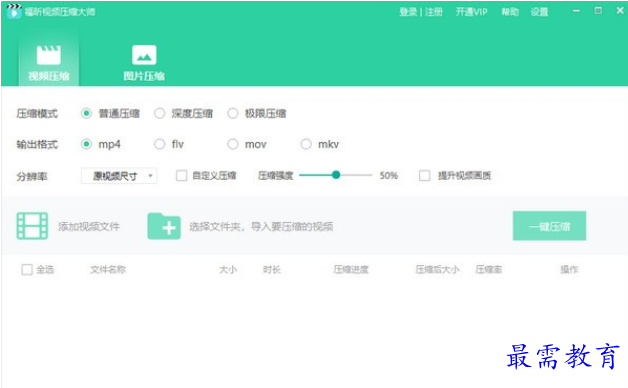
Task: Choose flv output format
Action: 159,144
